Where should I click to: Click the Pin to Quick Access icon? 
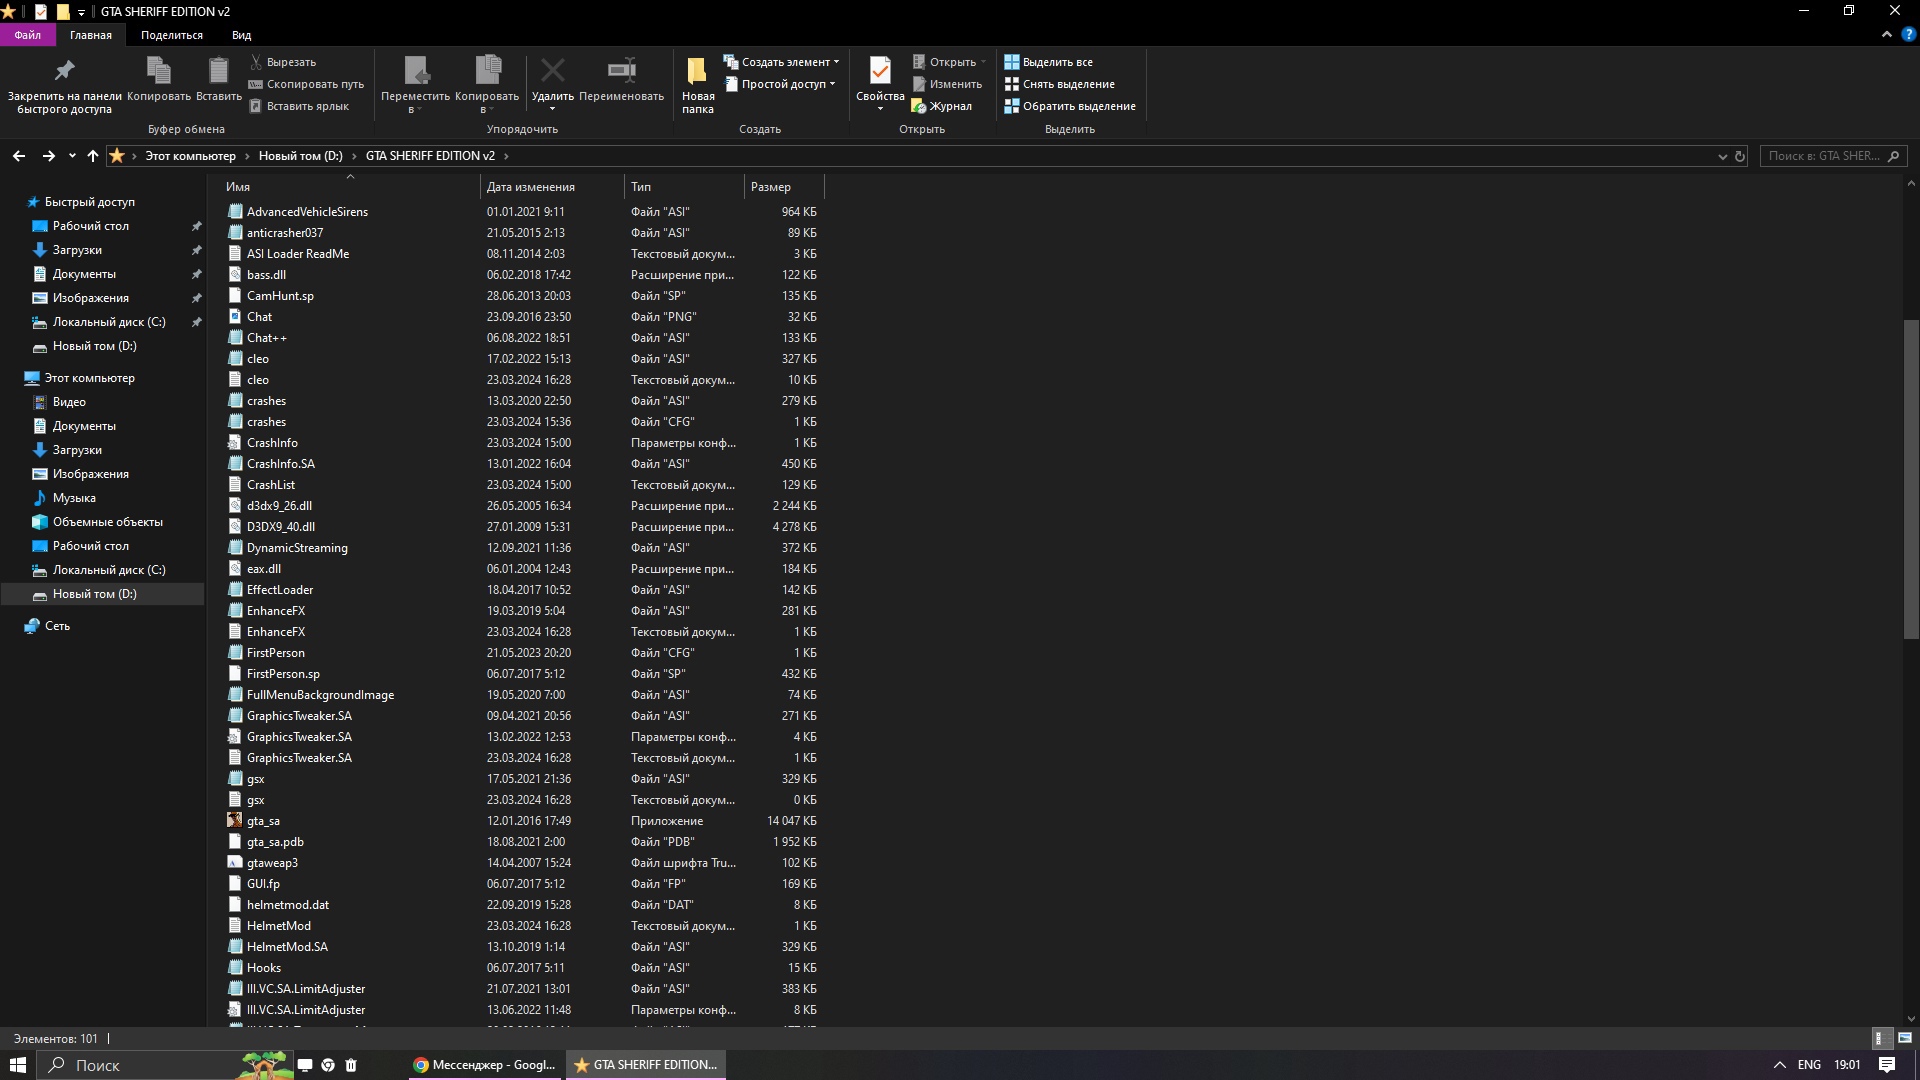click(64, 72)
